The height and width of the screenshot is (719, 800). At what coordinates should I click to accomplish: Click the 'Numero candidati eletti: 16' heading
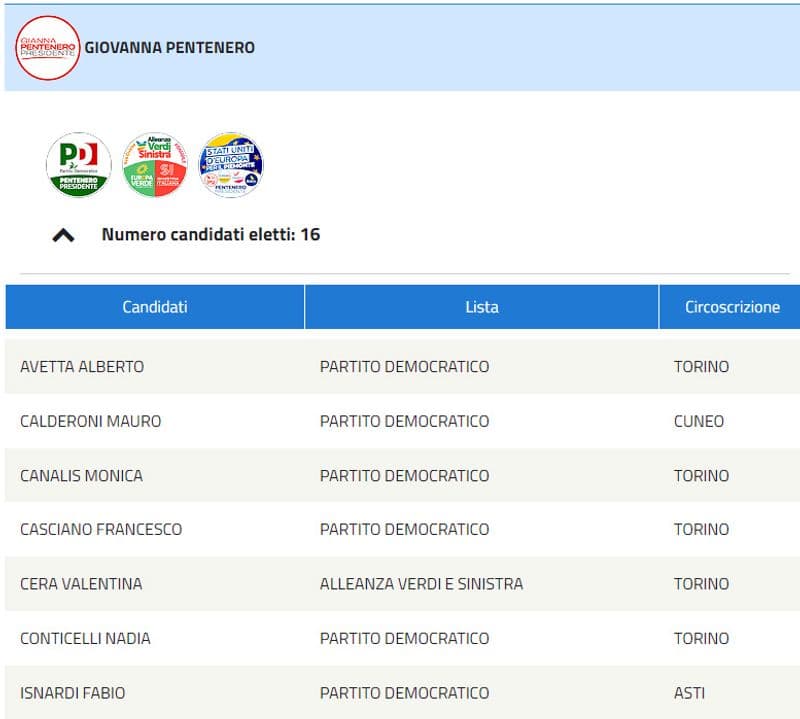[x=213, y=234]
